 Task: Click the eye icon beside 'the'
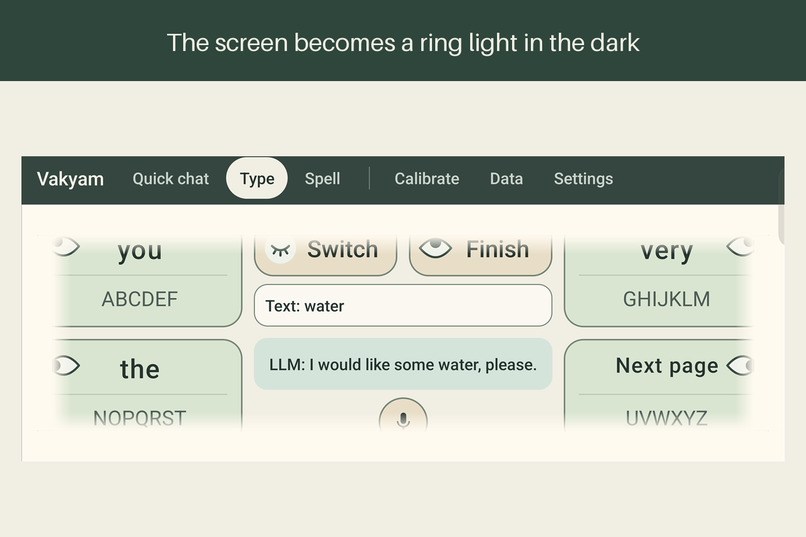click(67, 366)
